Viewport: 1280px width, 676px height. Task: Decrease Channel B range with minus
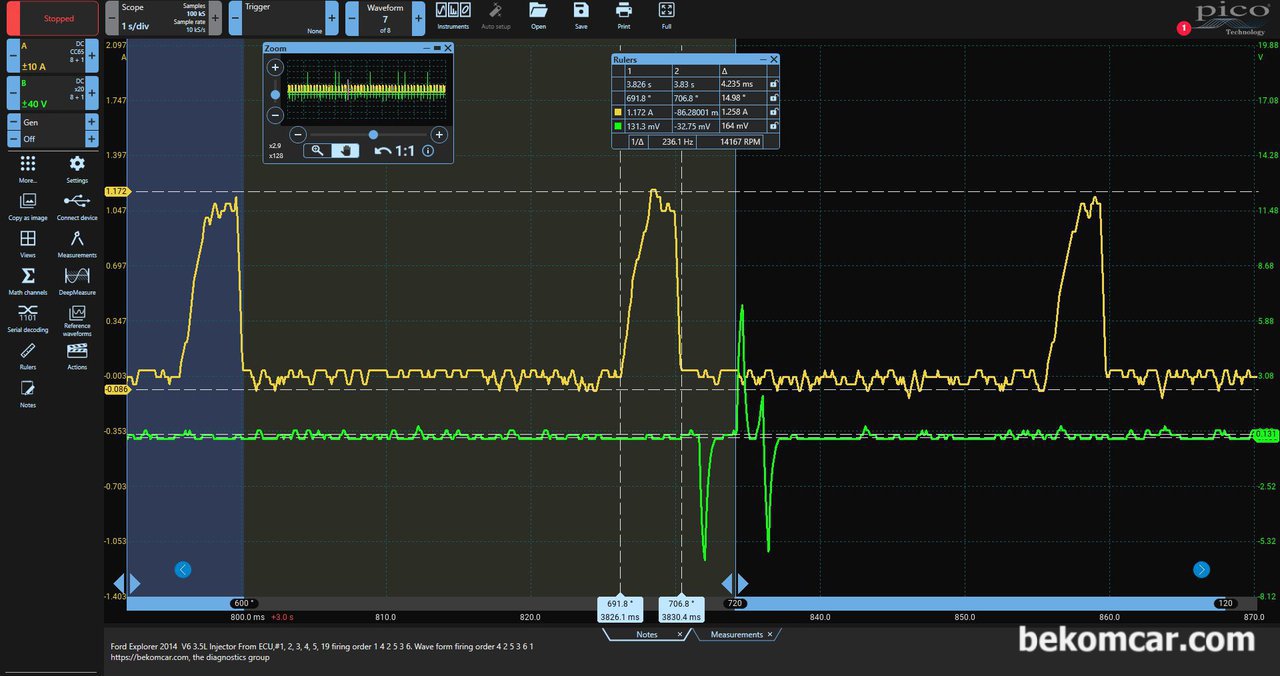(13, 93)
